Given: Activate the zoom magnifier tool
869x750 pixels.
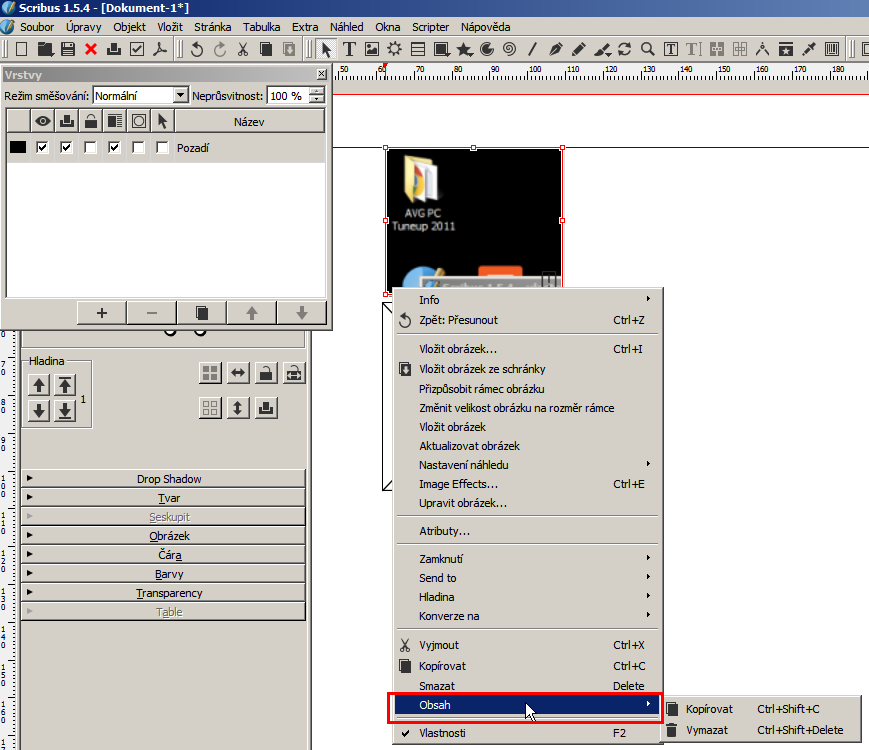Looking at the screenshot, I should (x=648, y=48).
